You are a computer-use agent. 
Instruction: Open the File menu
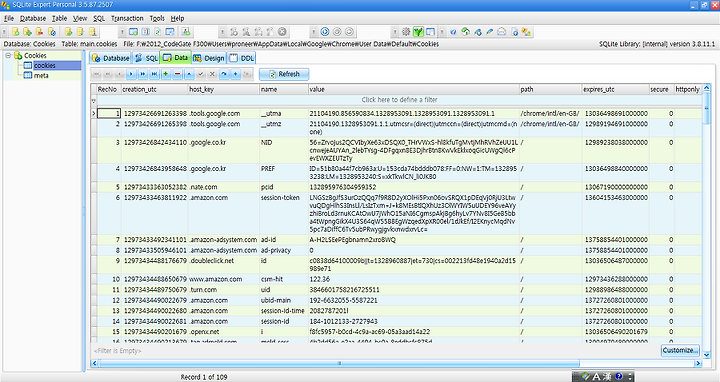coord(9,18)
